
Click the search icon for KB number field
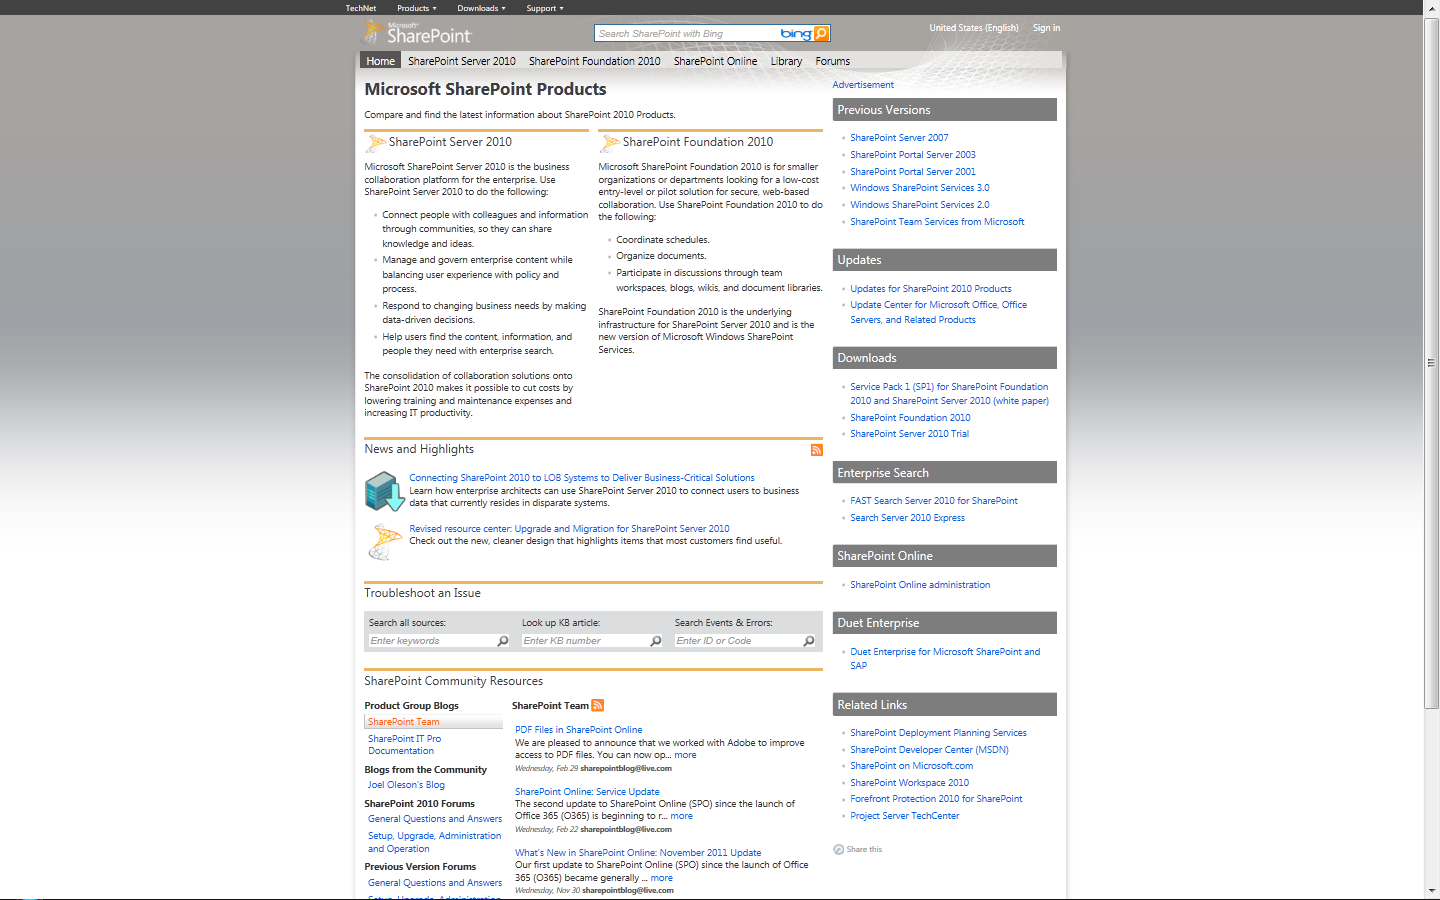tap(656, 641)
